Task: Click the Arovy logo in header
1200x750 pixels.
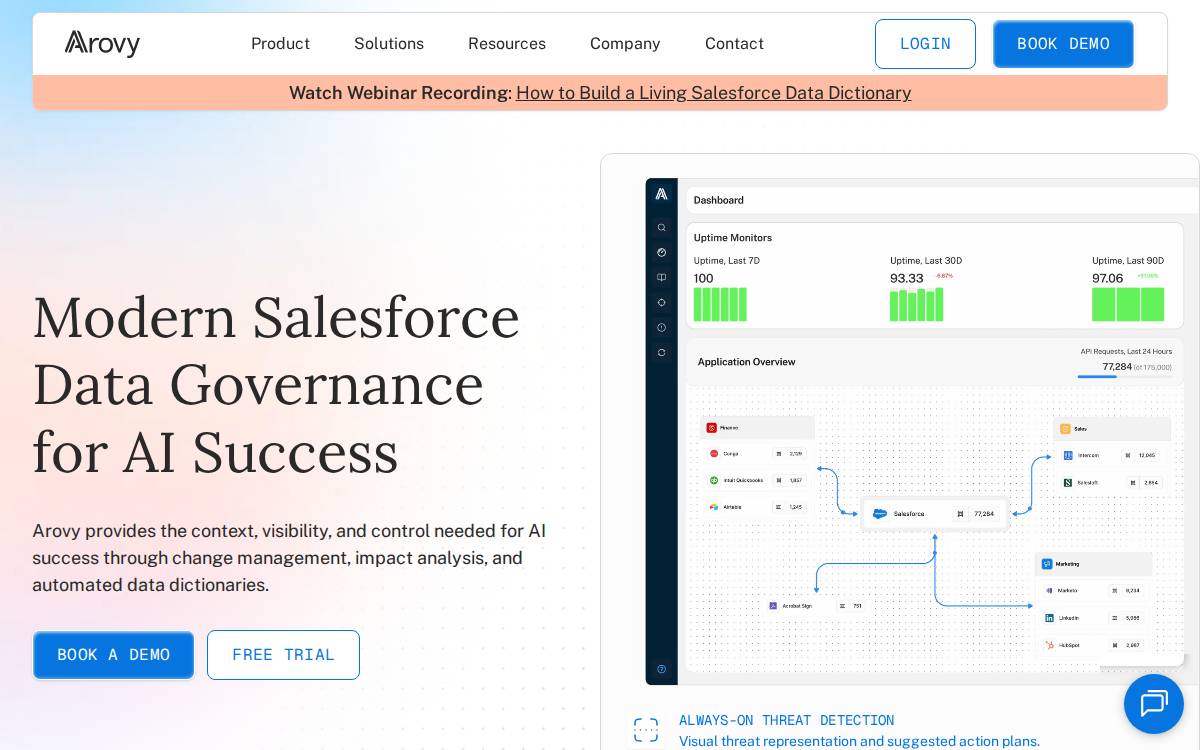Action: pos(102,43)
